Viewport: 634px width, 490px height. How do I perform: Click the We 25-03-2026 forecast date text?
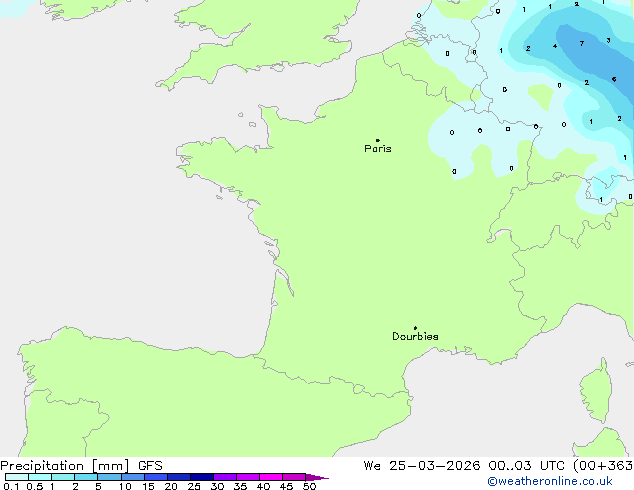422,466
